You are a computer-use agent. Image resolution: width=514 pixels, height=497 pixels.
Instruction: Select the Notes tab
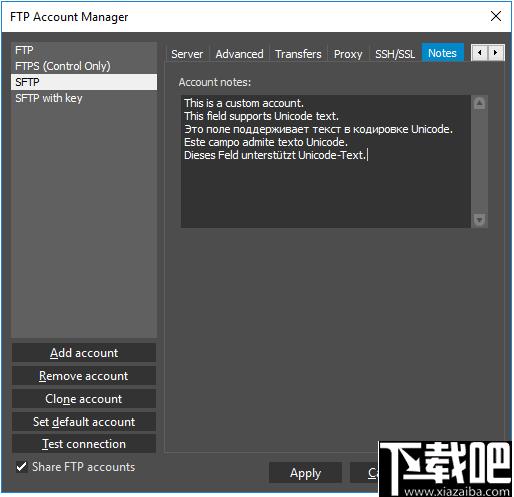pos(442,53)
